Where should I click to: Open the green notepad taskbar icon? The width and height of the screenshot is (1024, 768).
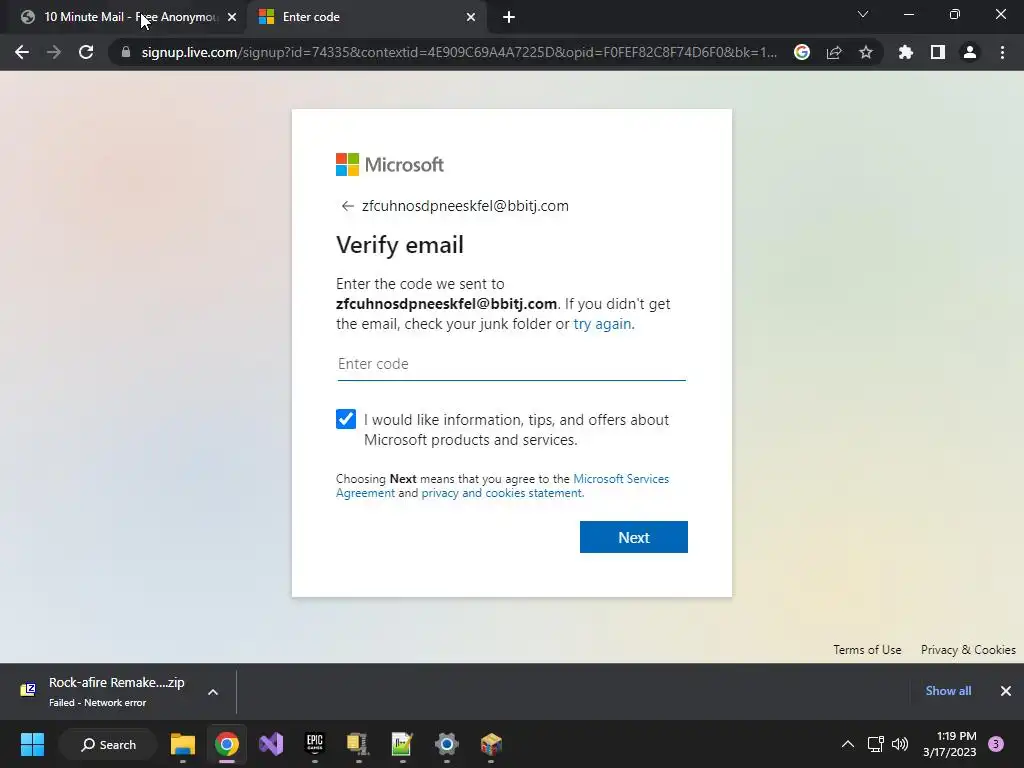click(402, 744)
